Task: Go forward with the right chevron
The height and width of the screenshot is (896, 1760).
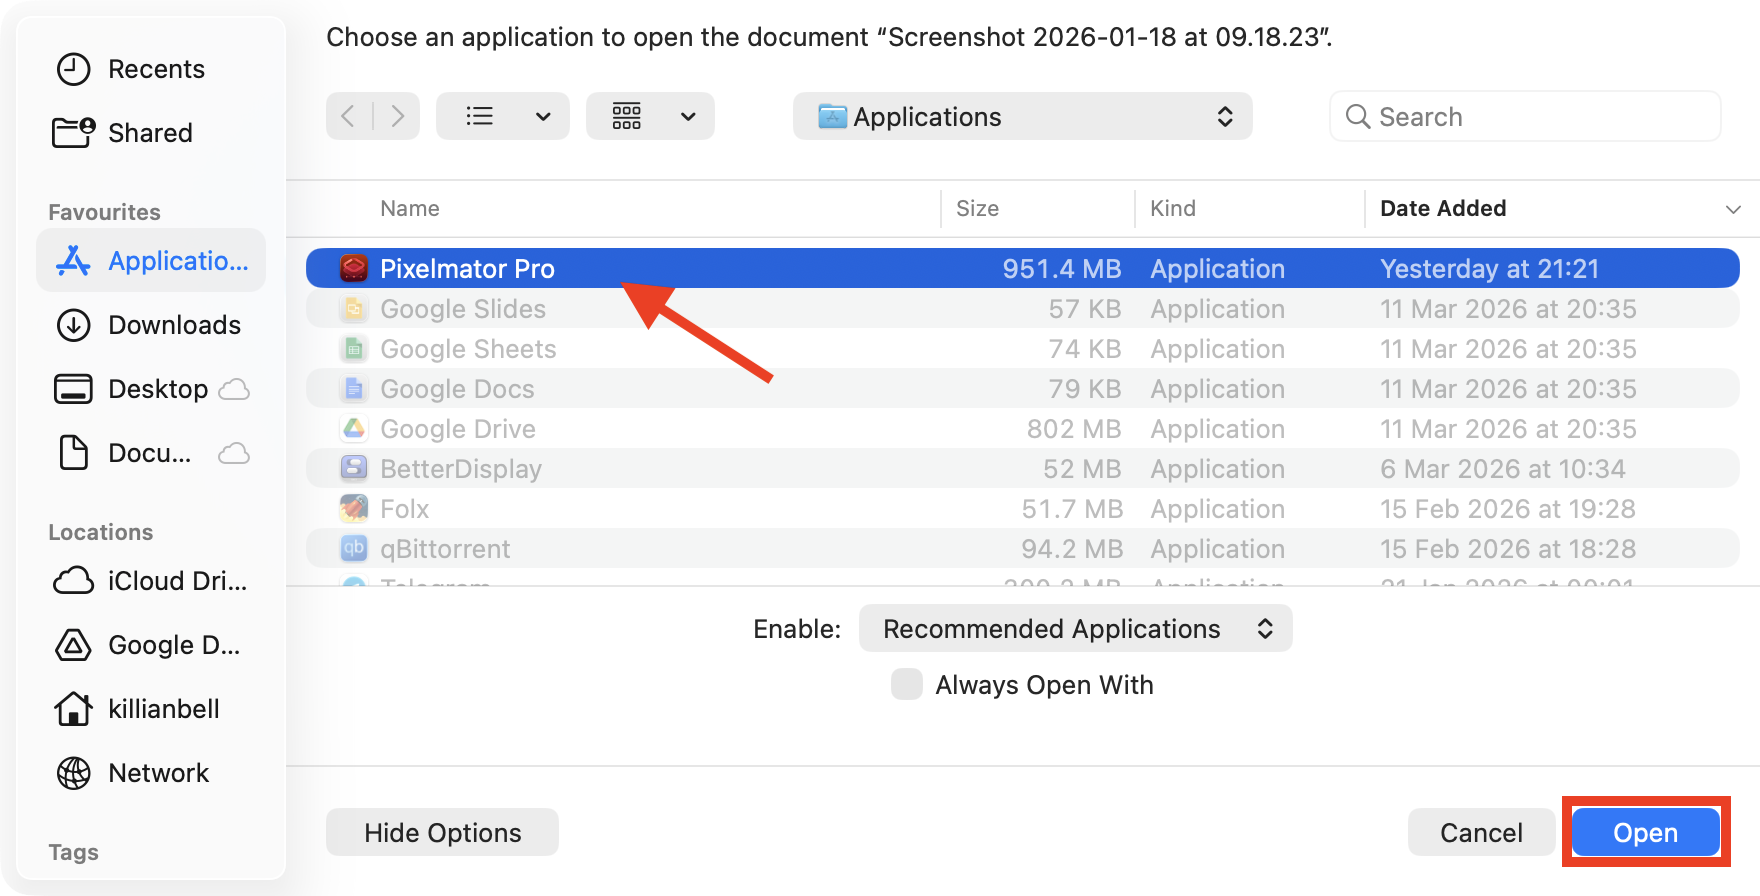Action: pyautogui.click(x=398, y=116)
